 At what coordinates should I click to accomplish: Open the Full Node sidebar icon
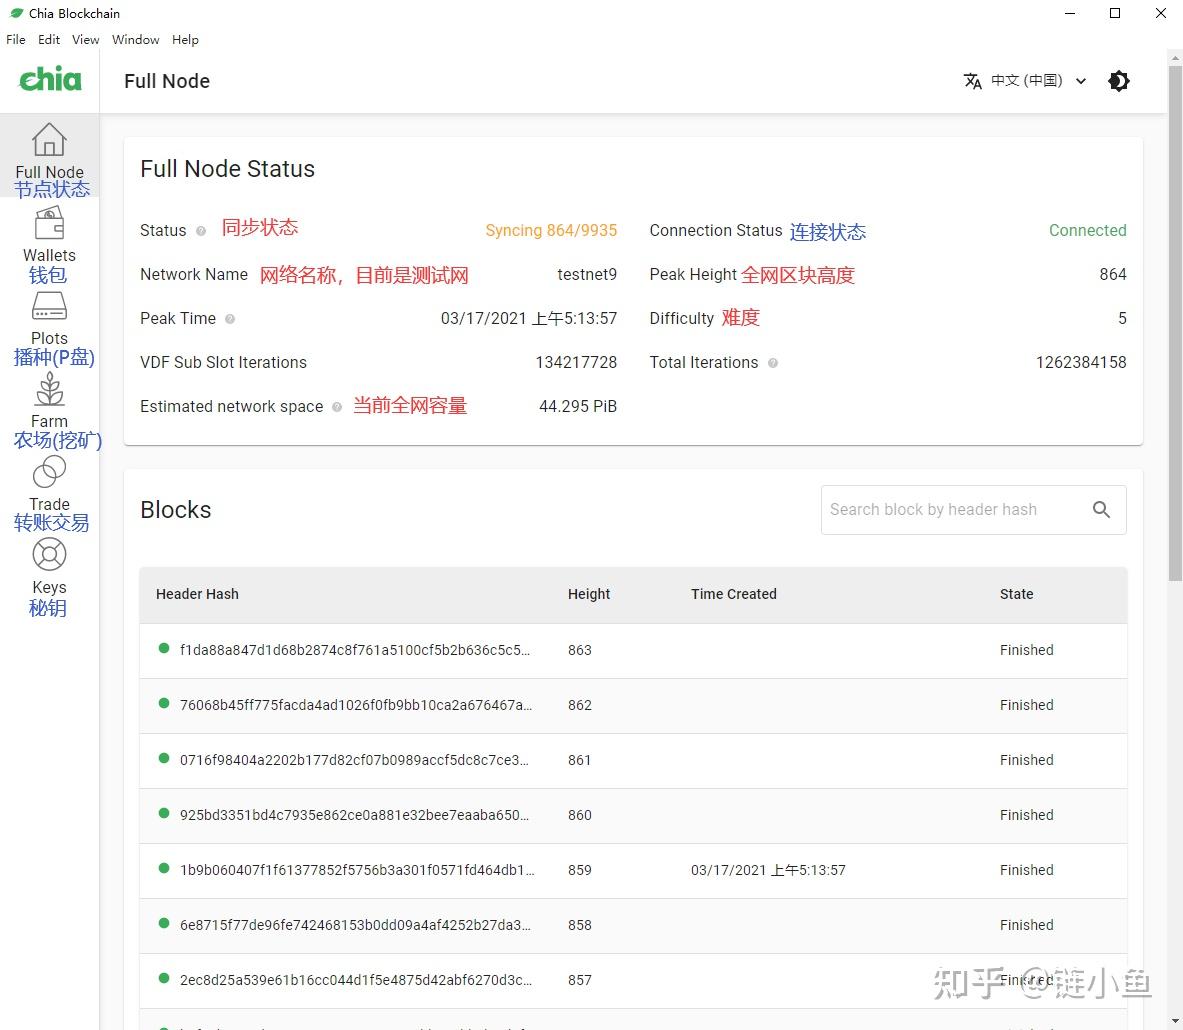49,140
